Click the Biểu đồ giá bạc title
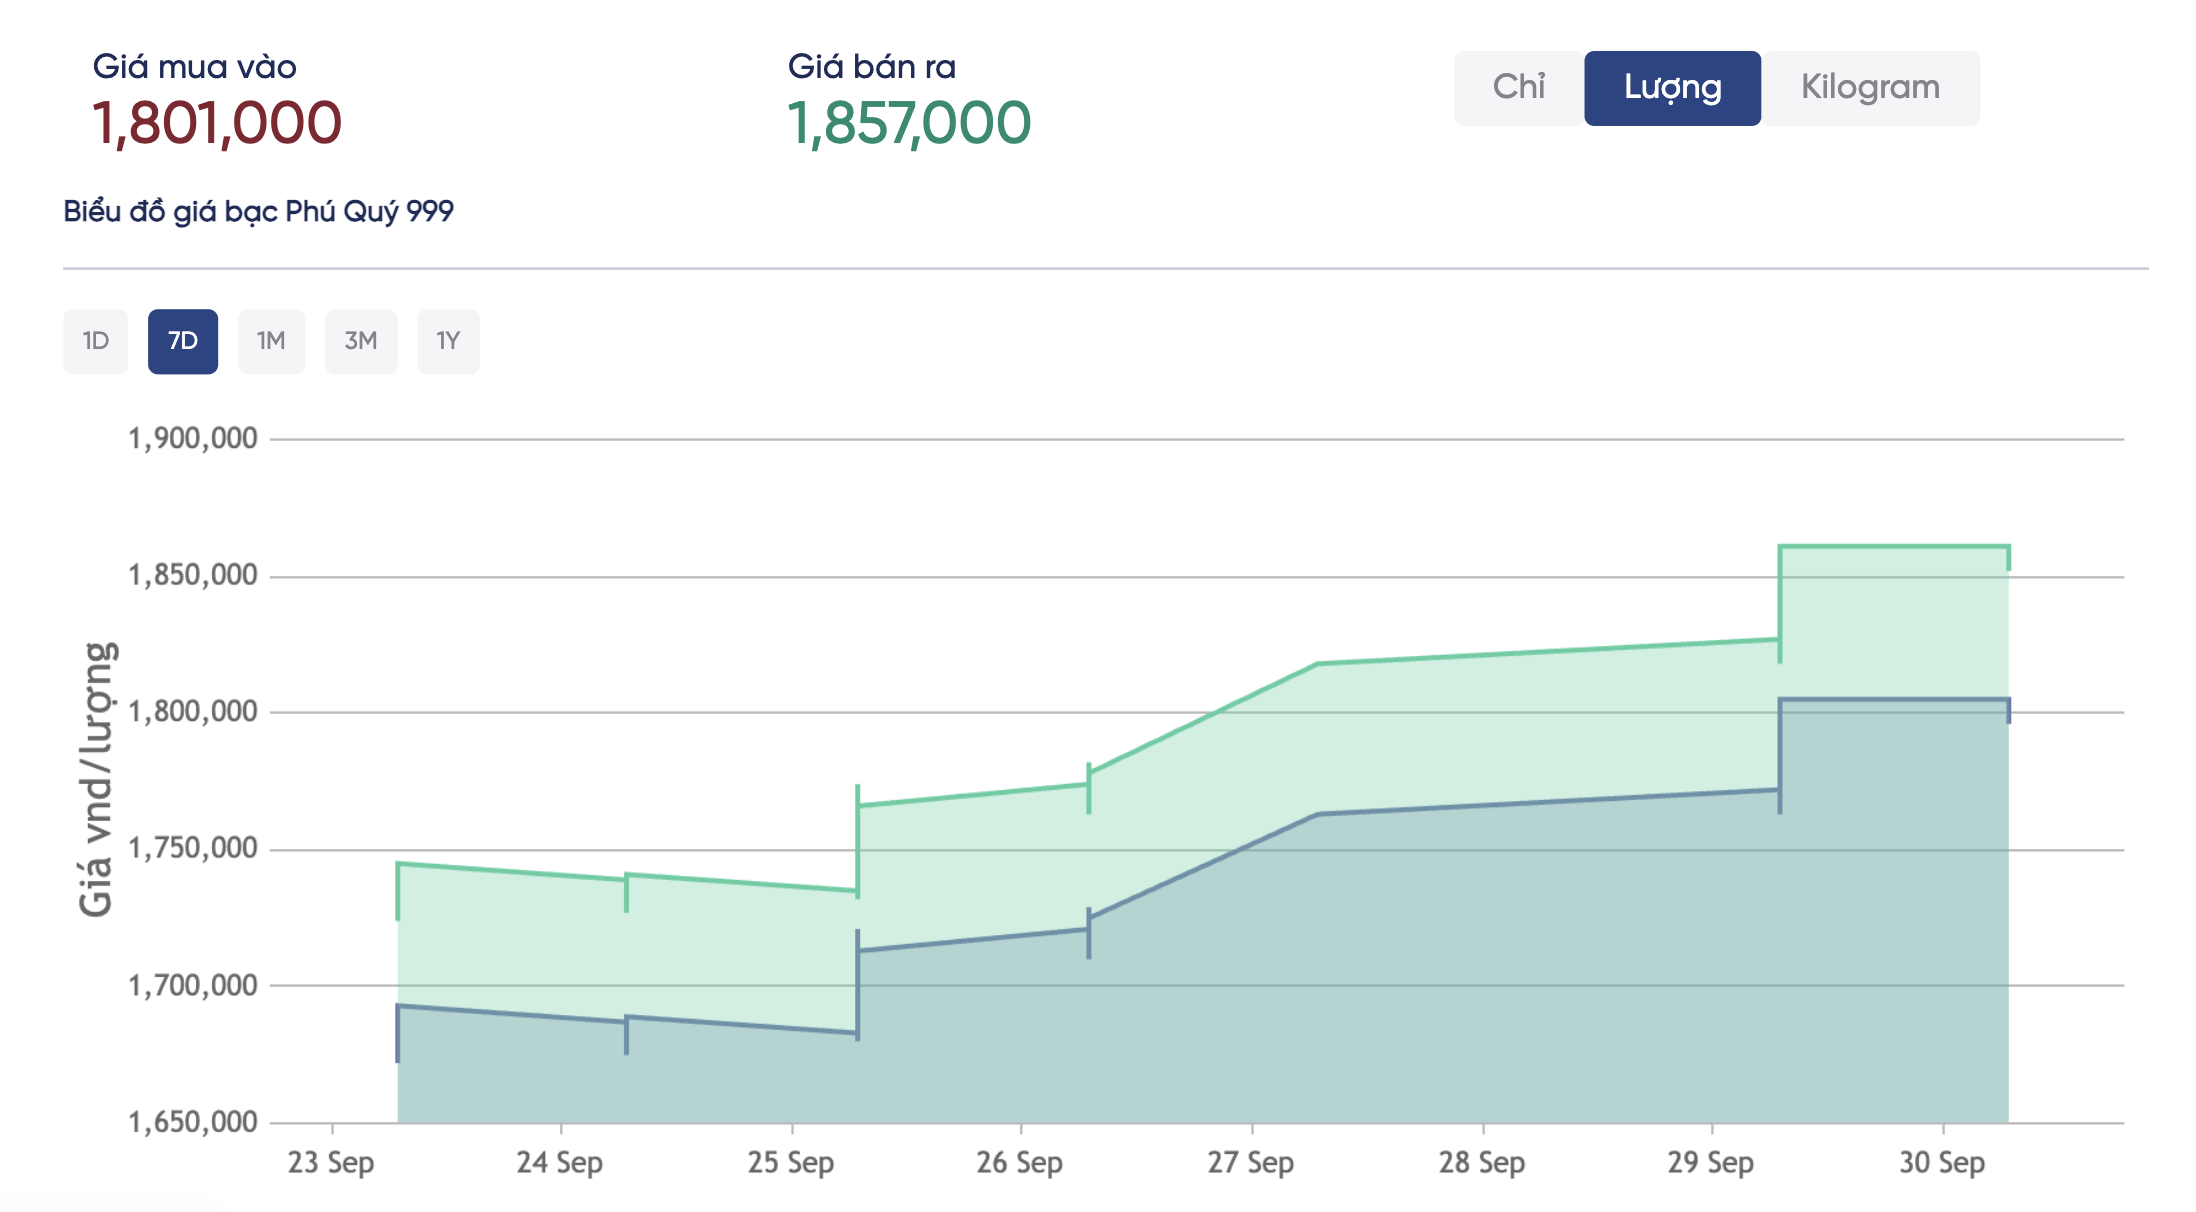2196x1212 pixels. point(258,211)
